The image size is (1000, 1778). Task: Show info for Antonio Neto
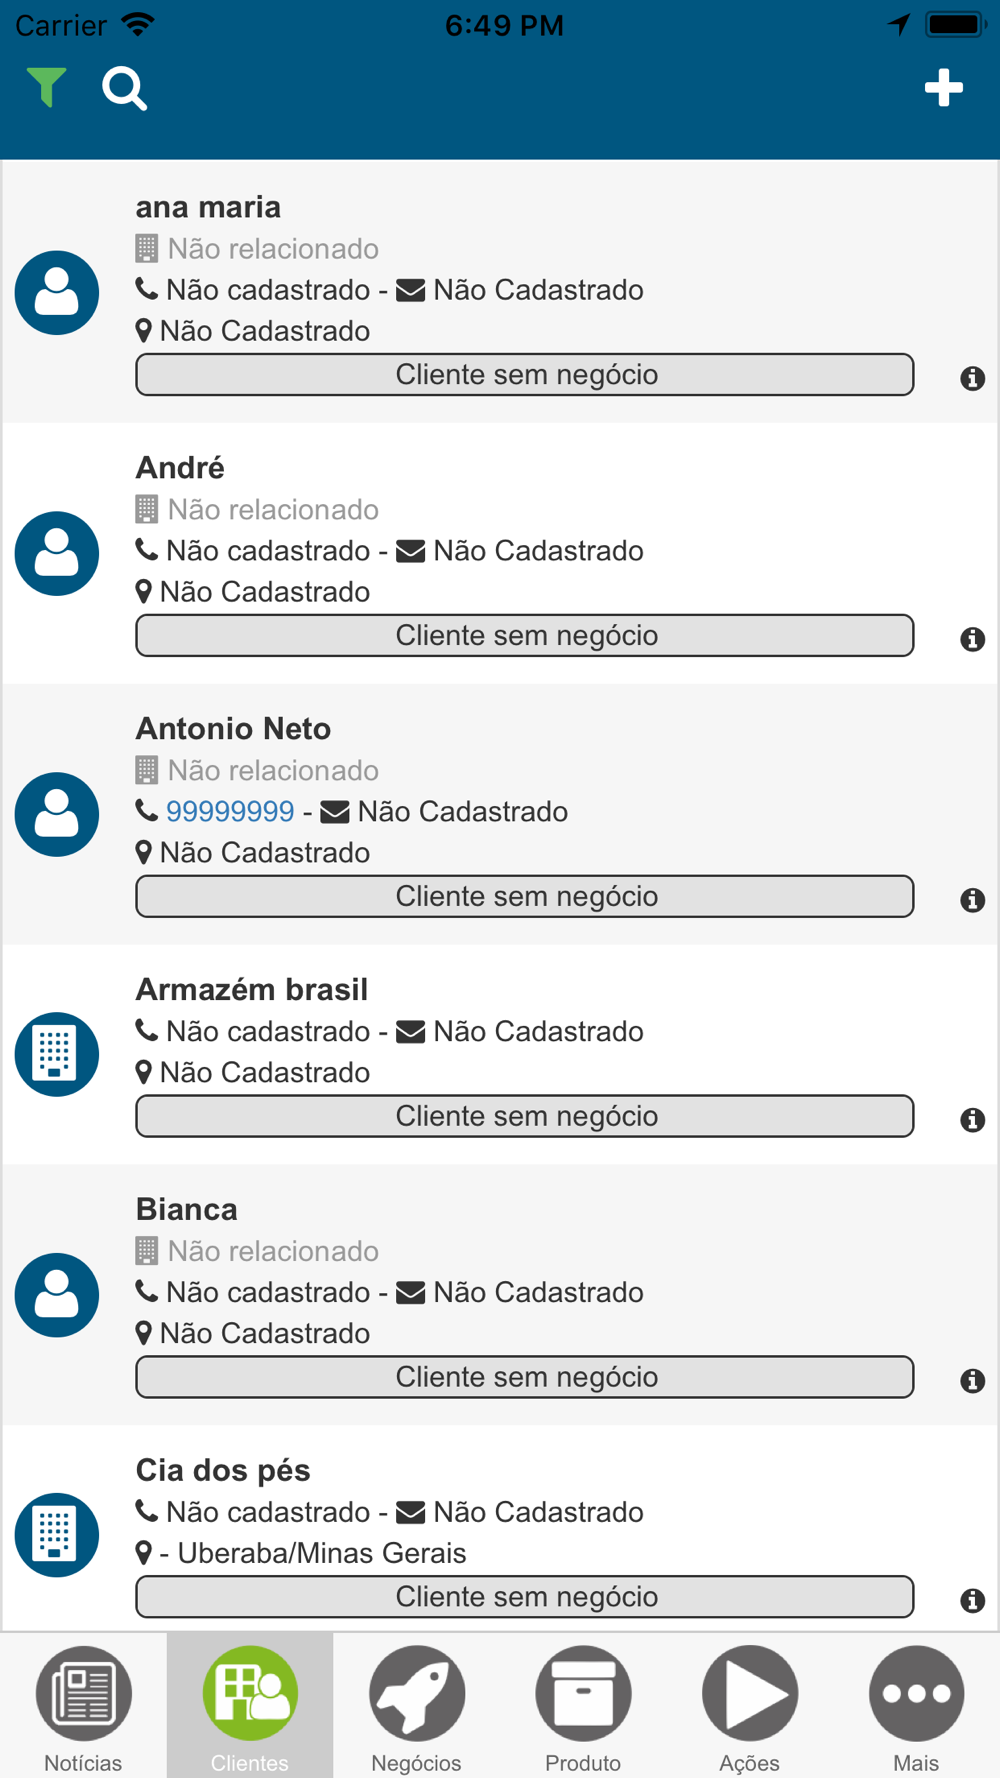click(x=972, y=900)
